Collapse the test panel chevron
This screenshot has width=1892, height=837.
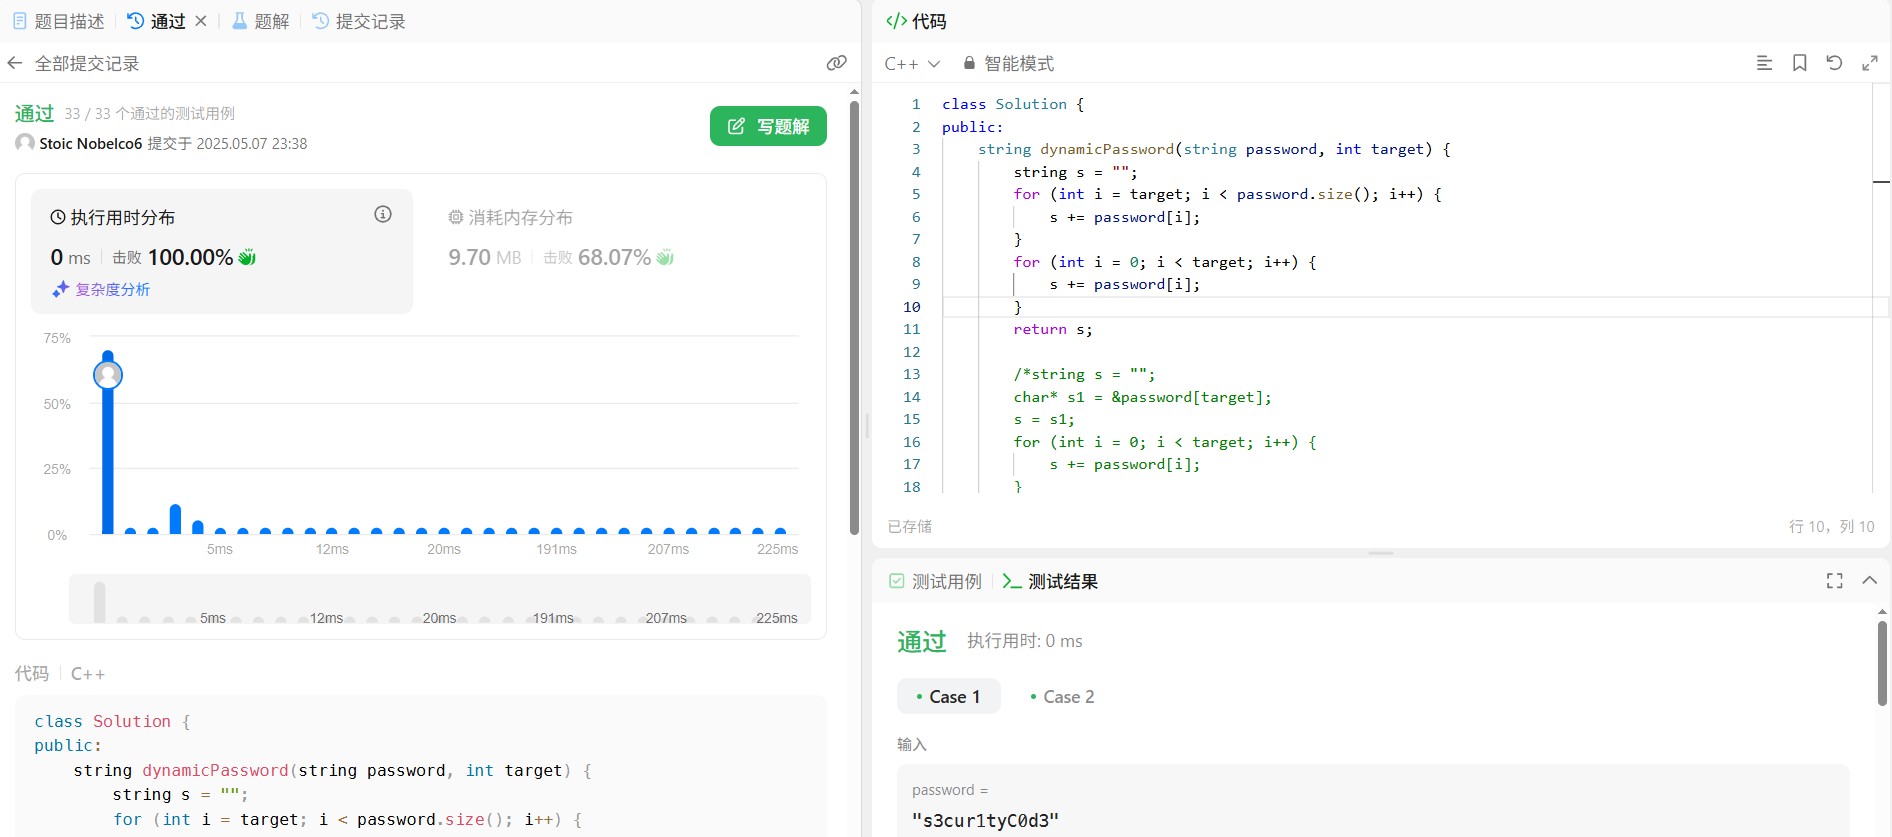click(1869, 581)
